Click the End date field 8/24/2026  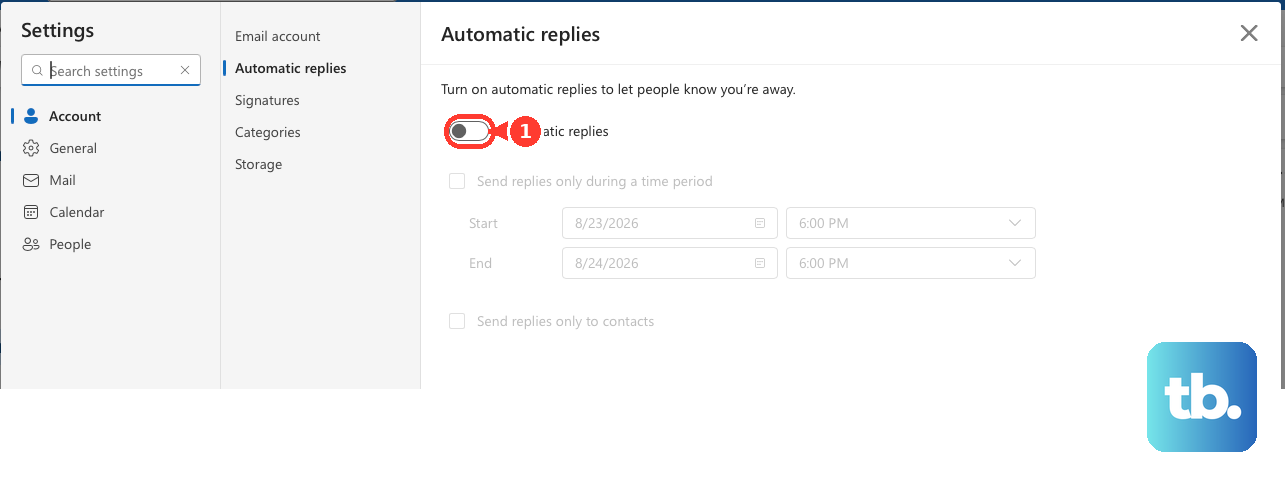(x=670, y=263)
